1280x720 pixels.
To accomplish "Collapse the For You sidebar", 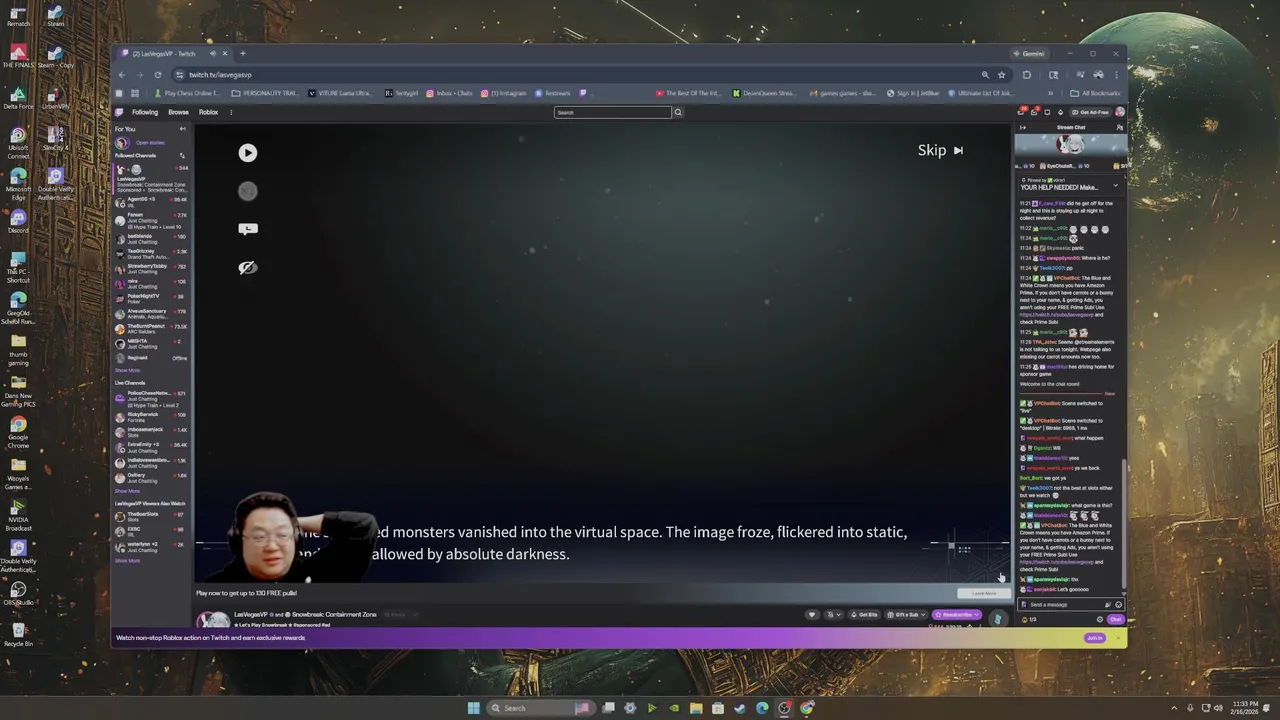I will click(x=182, y=129).
